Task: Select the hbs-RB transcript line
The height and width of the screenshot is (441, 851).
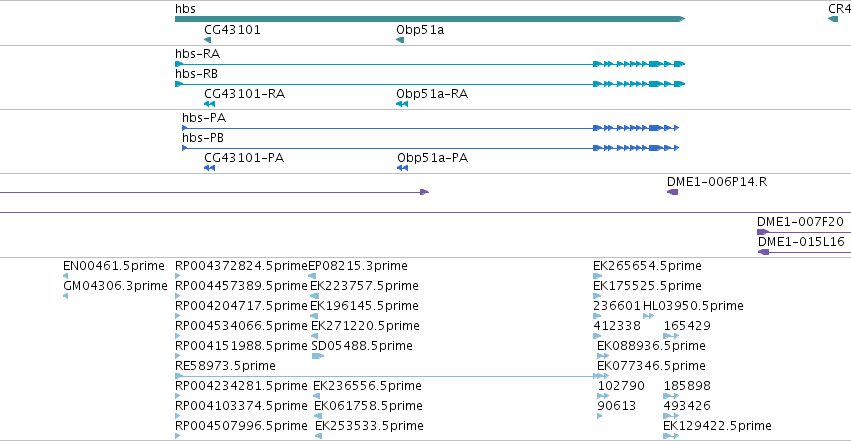Action: point(430,84)
